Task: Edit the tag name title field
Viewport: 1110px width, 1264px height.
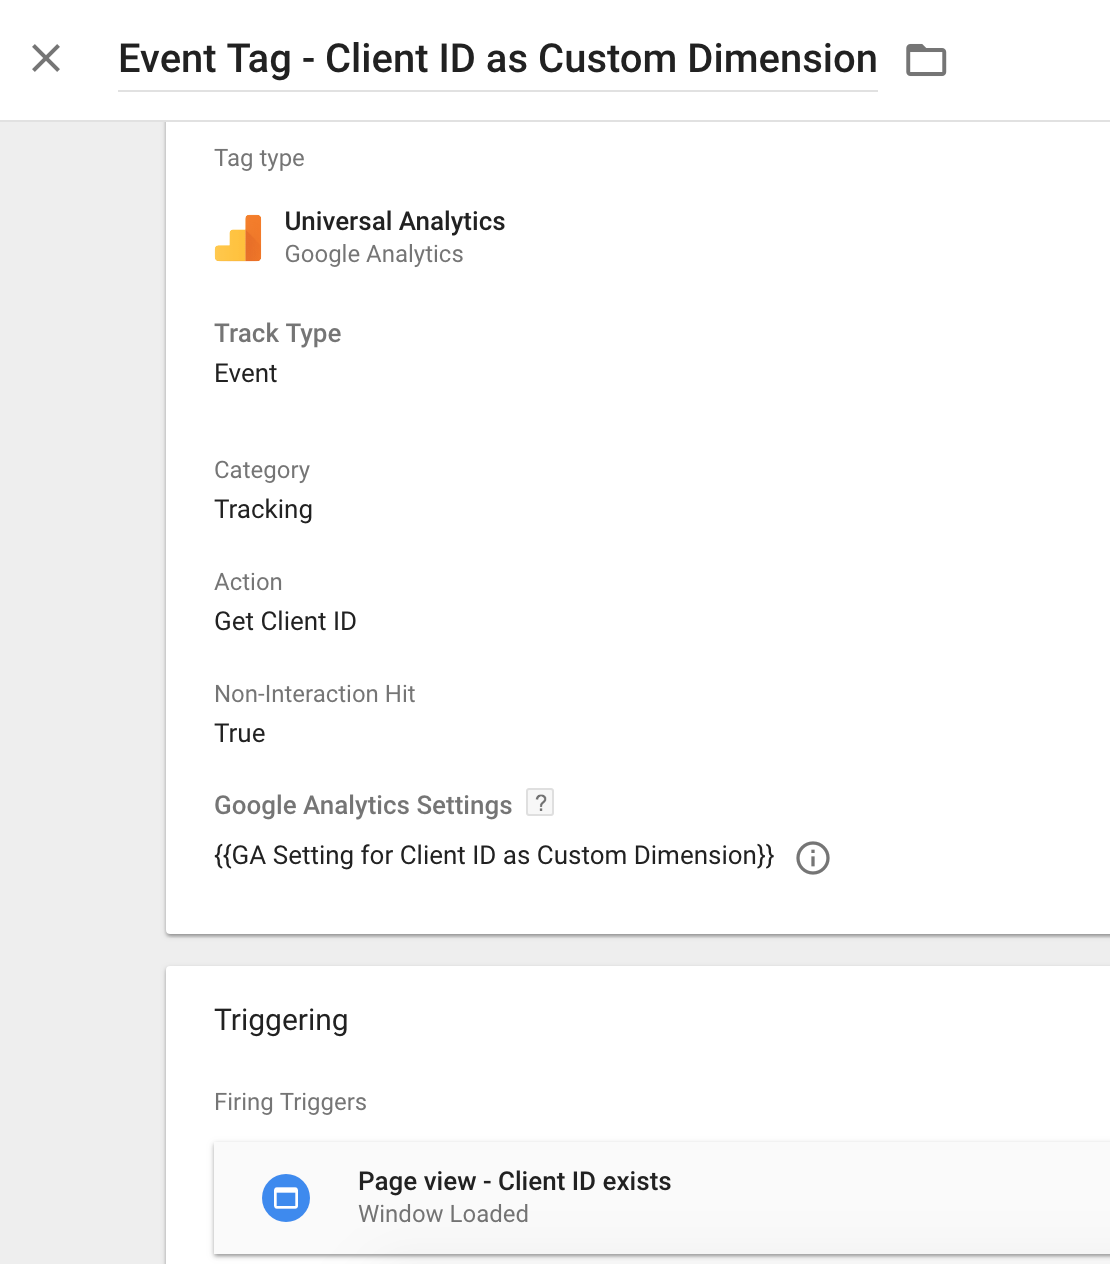Action: [498, 59]
